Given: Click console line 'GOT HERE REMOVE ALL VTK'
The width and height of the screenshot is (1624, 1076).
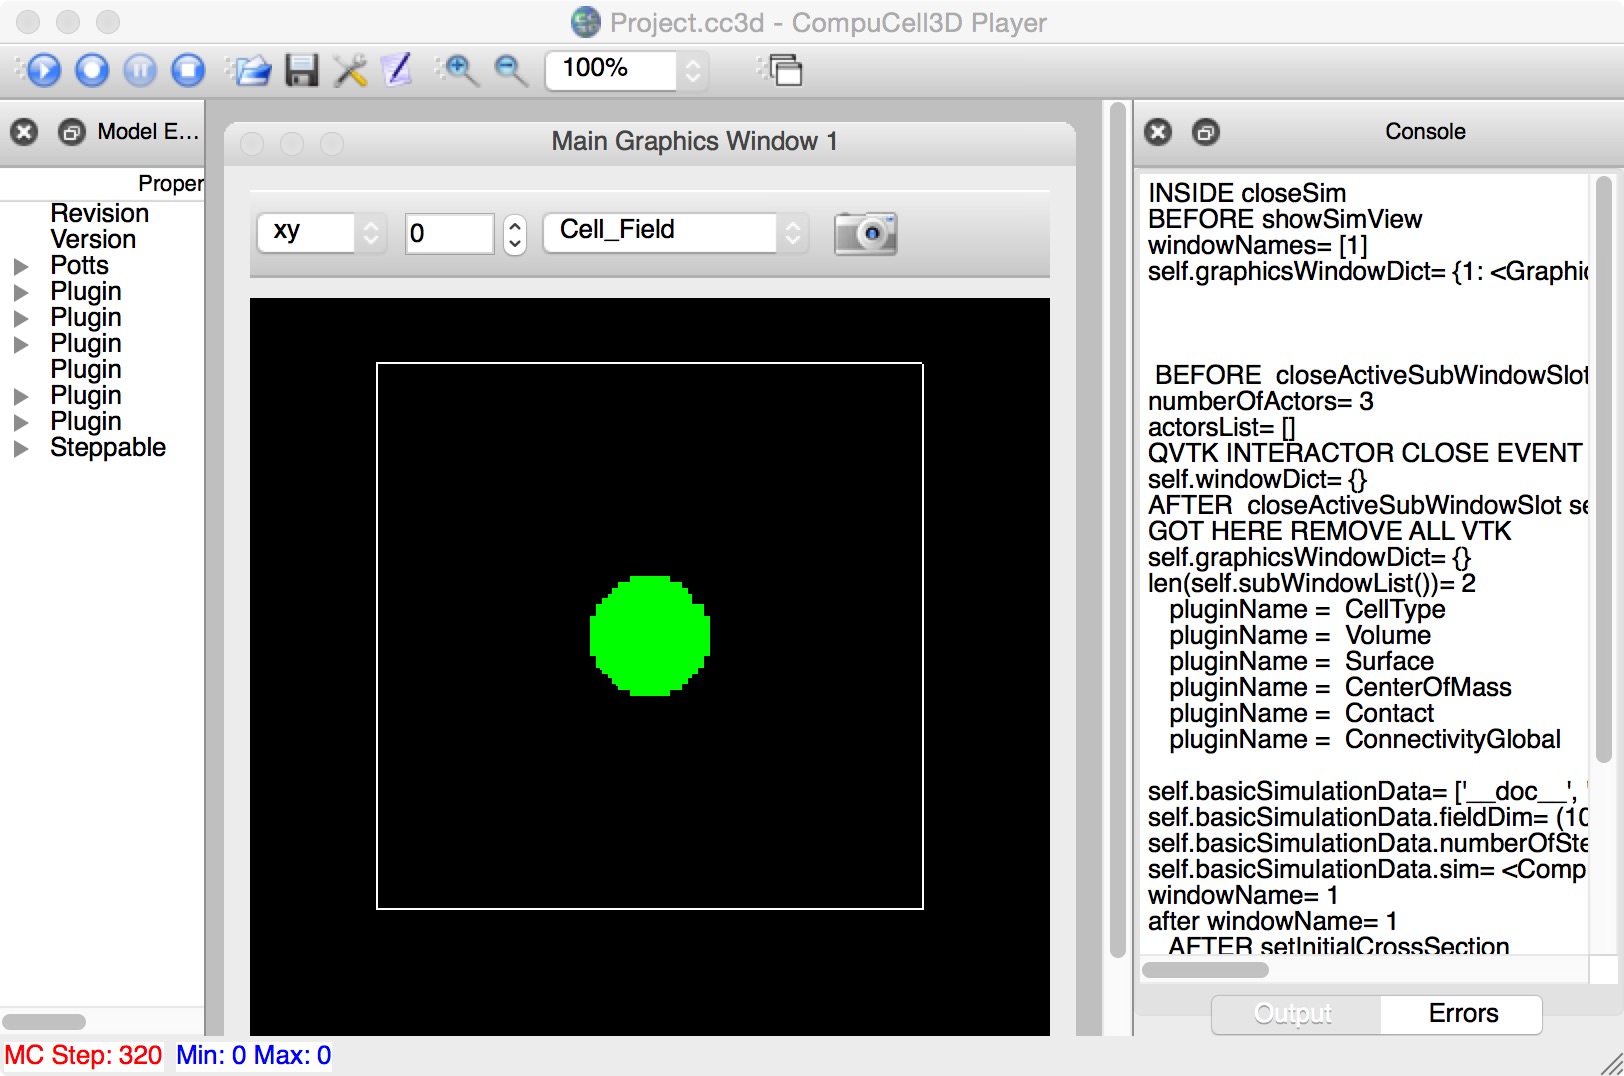Looking at the screenshot, I should click(x=1330, y=531).
